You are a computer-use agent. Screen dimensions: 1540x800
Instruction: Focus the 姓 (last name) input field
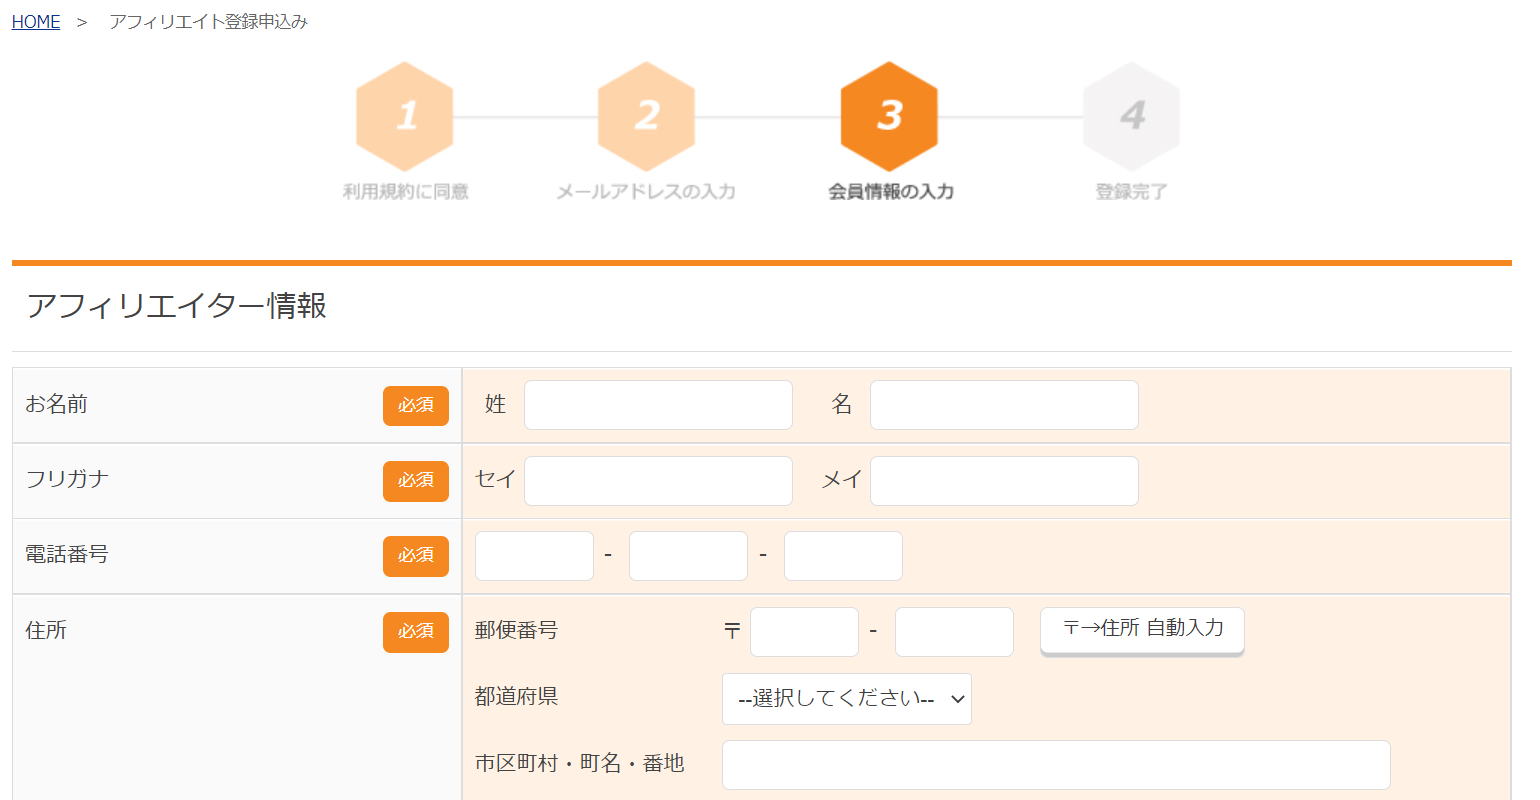click(x=658, y=405)
